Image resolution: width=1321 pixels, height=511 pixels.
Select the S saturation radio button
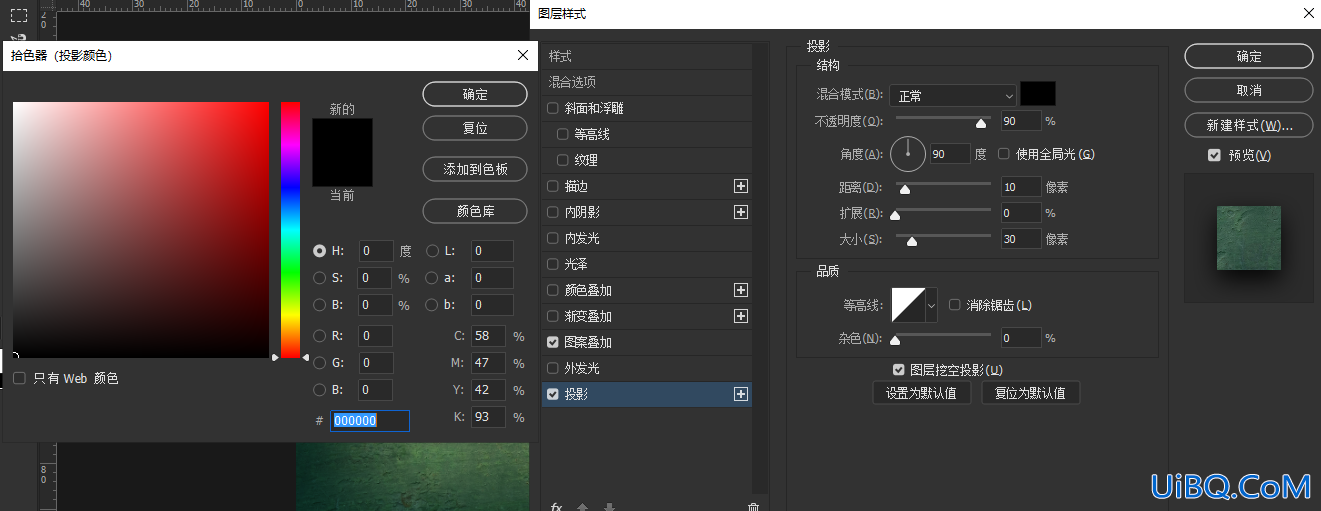tap(320, 278)
